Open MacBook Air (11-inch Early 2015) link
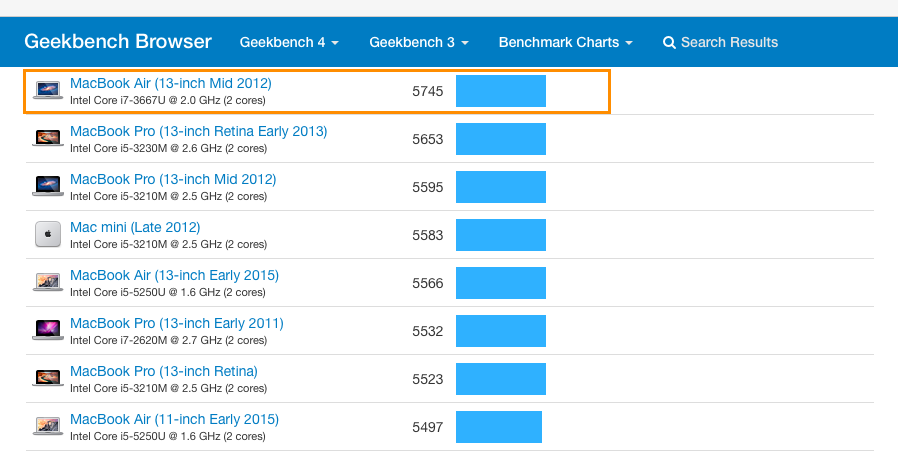Viewport: 898px width, 455px height. tap(174, 419)
